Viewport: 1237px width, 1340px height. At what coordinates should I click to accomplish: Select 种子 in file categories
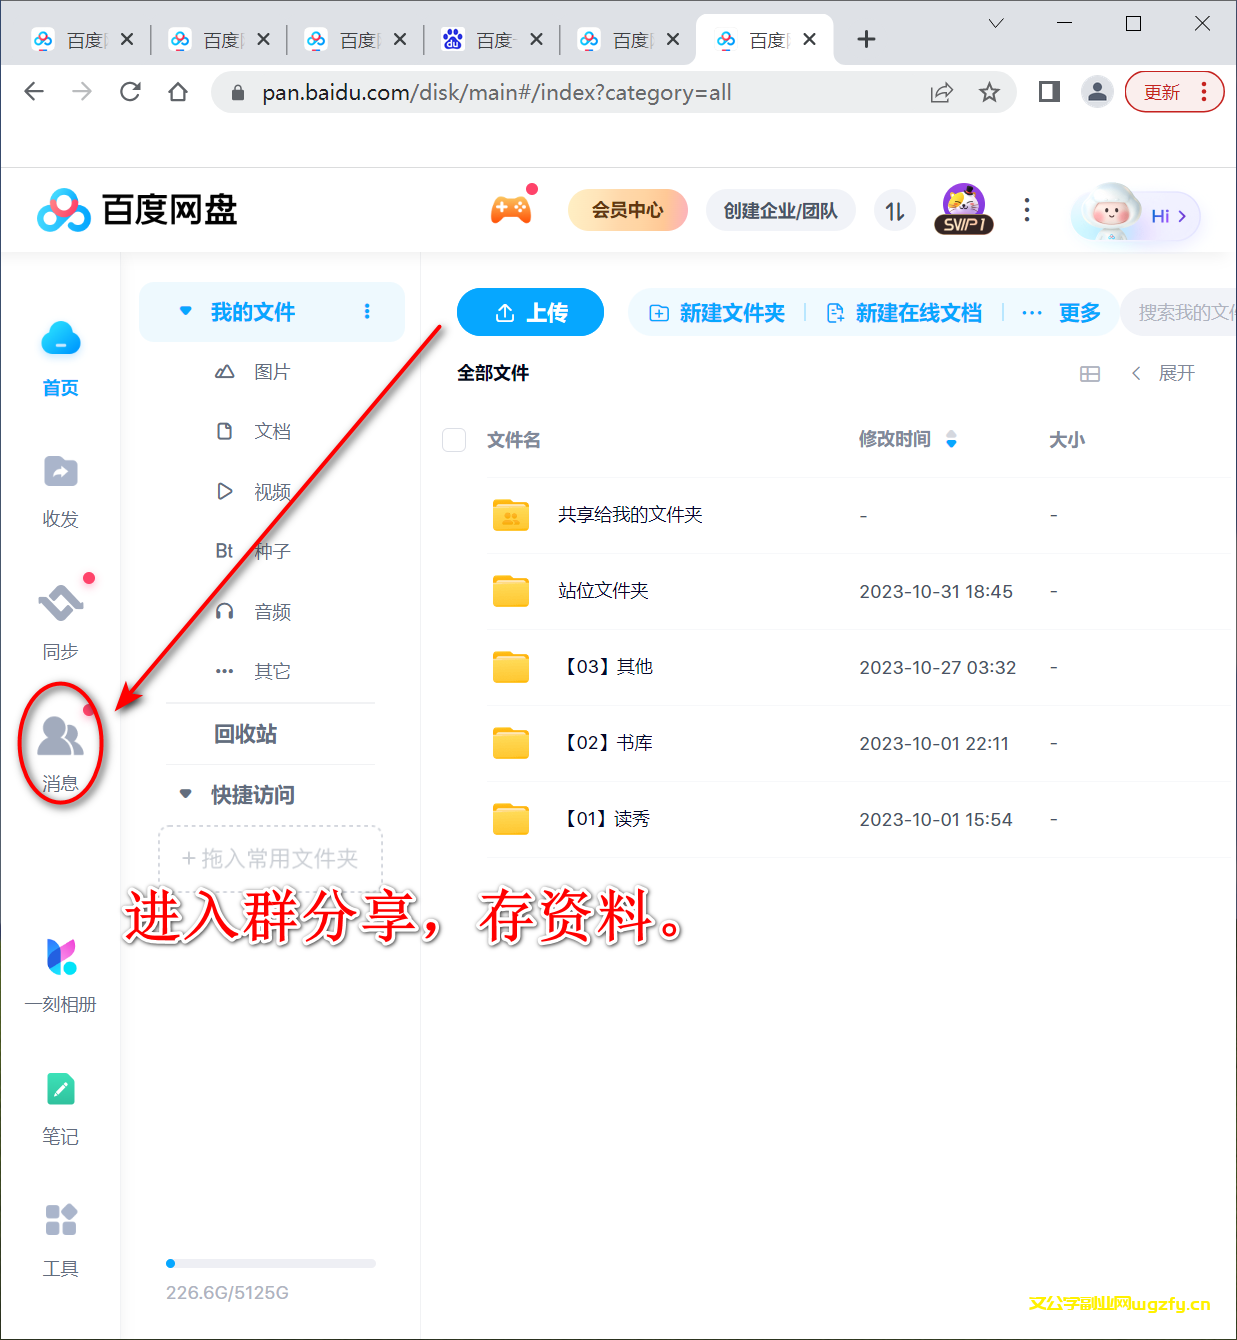pyautogui.click(x=272, y=551)
